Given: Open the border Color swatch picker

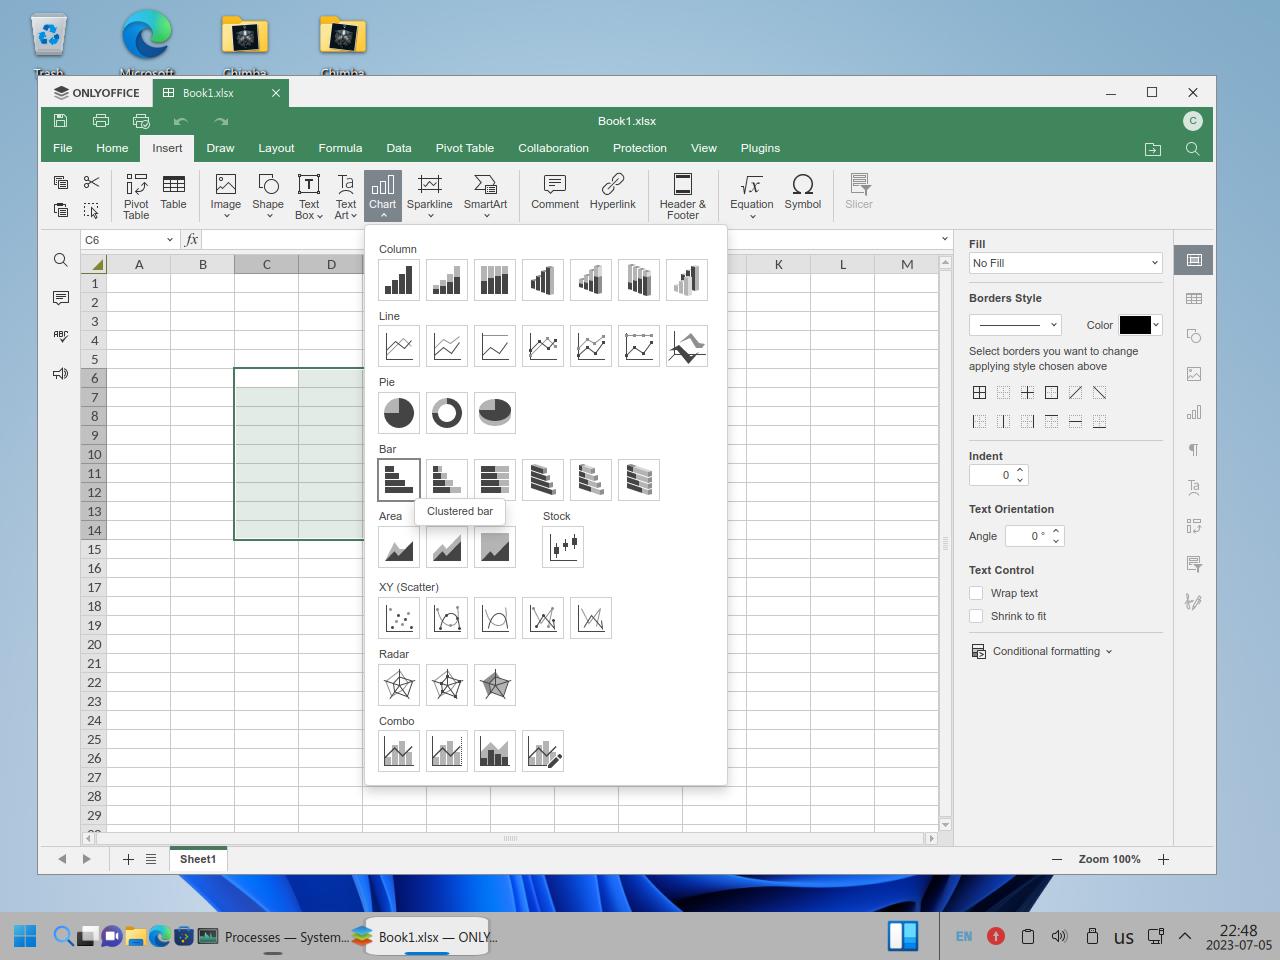Looking at the screenshot, I should click(x=1140, y=325).
